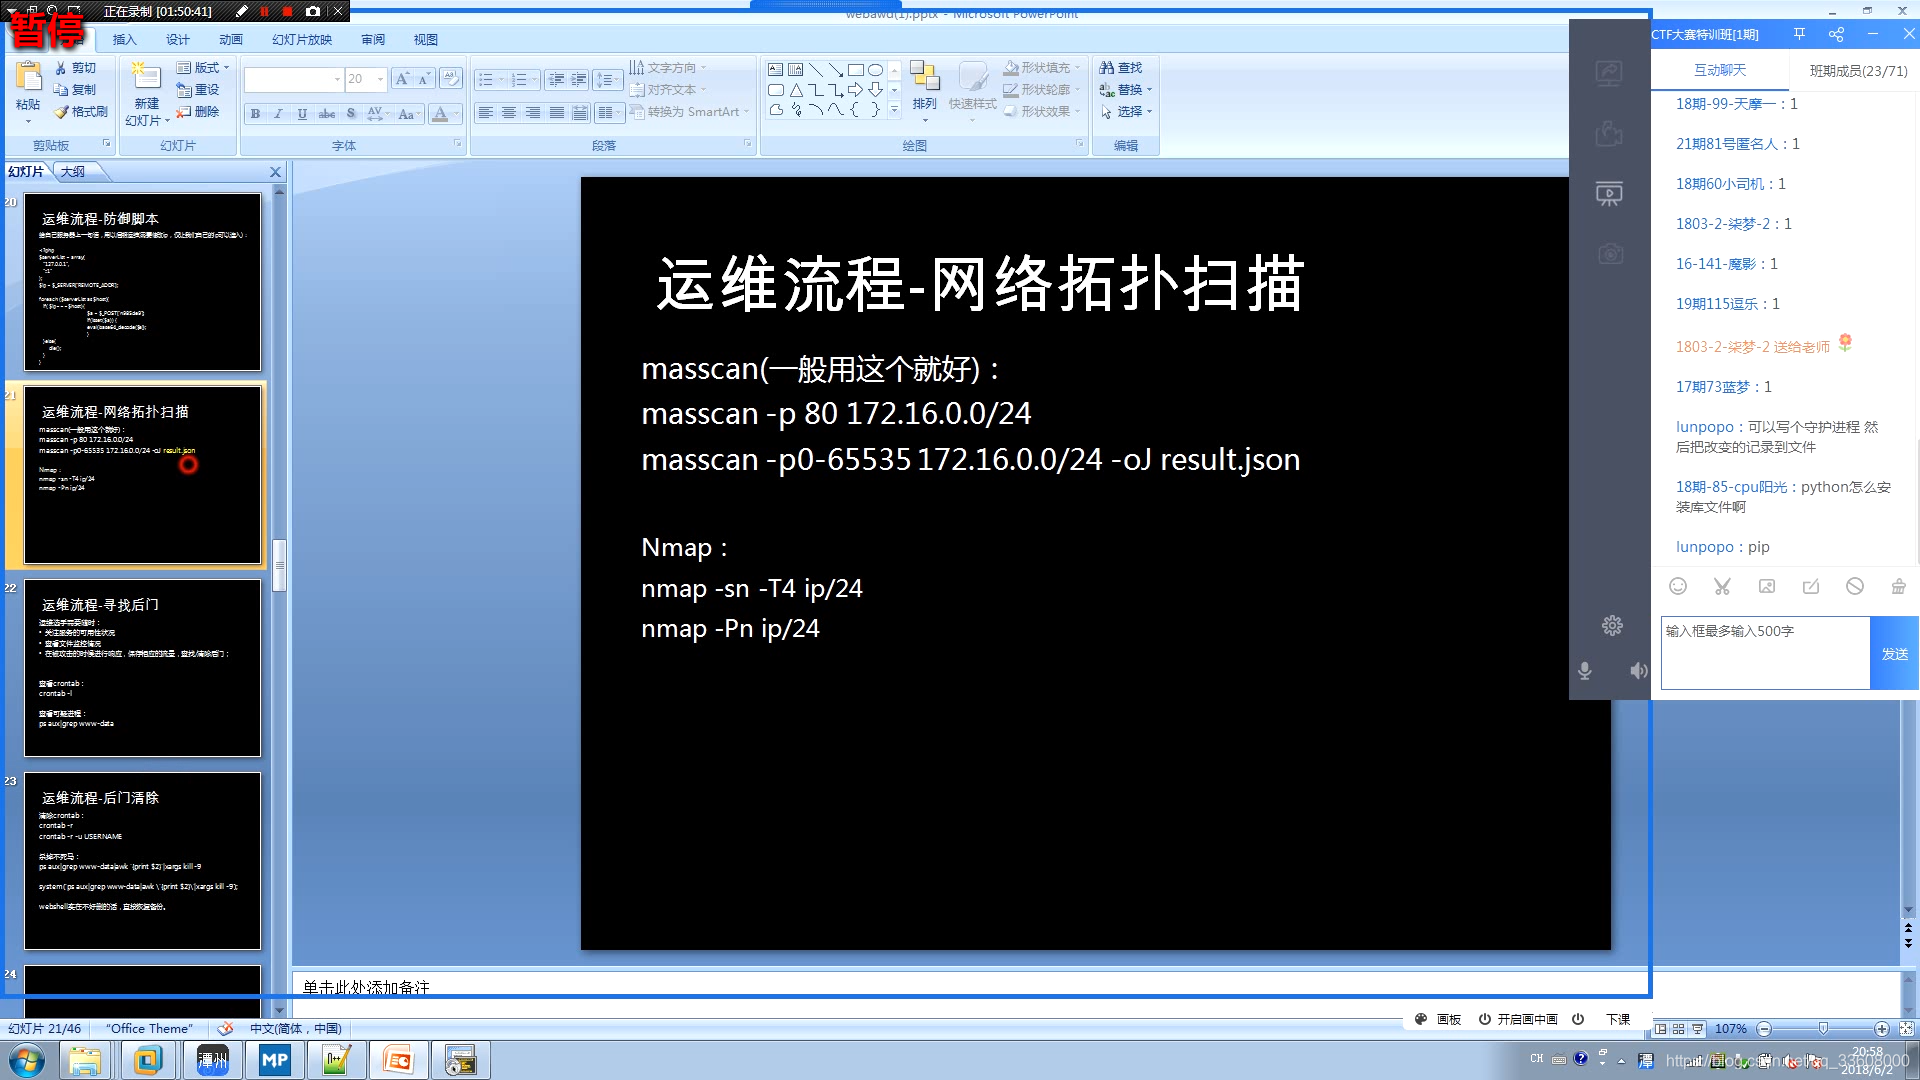Toggle the speaker volume icon

point(1638,671)
